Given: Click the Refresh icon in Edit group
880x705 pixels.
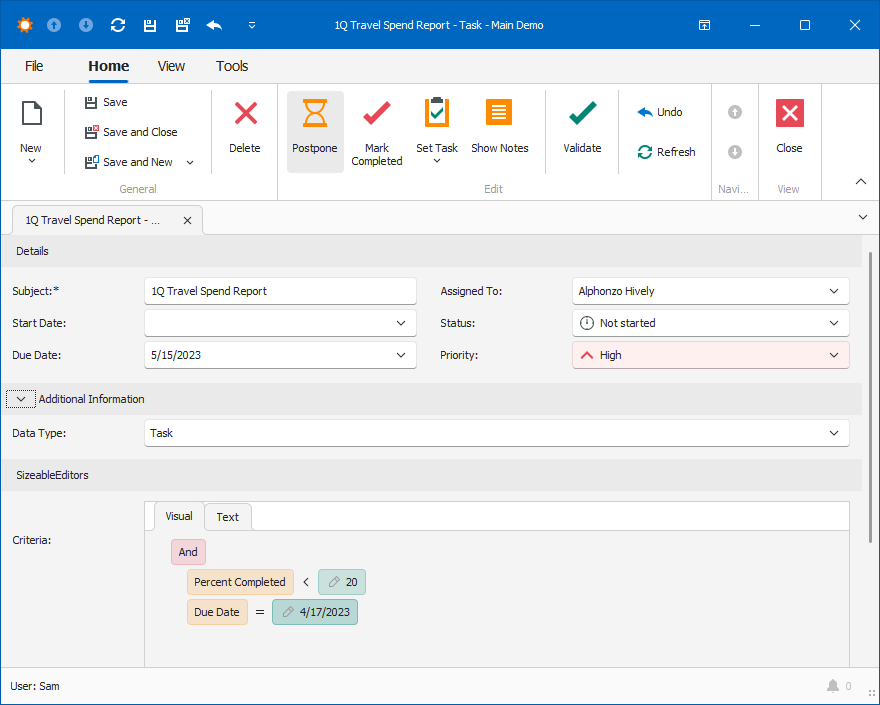Looking at the screenshot, I should (x=646, y=152).
